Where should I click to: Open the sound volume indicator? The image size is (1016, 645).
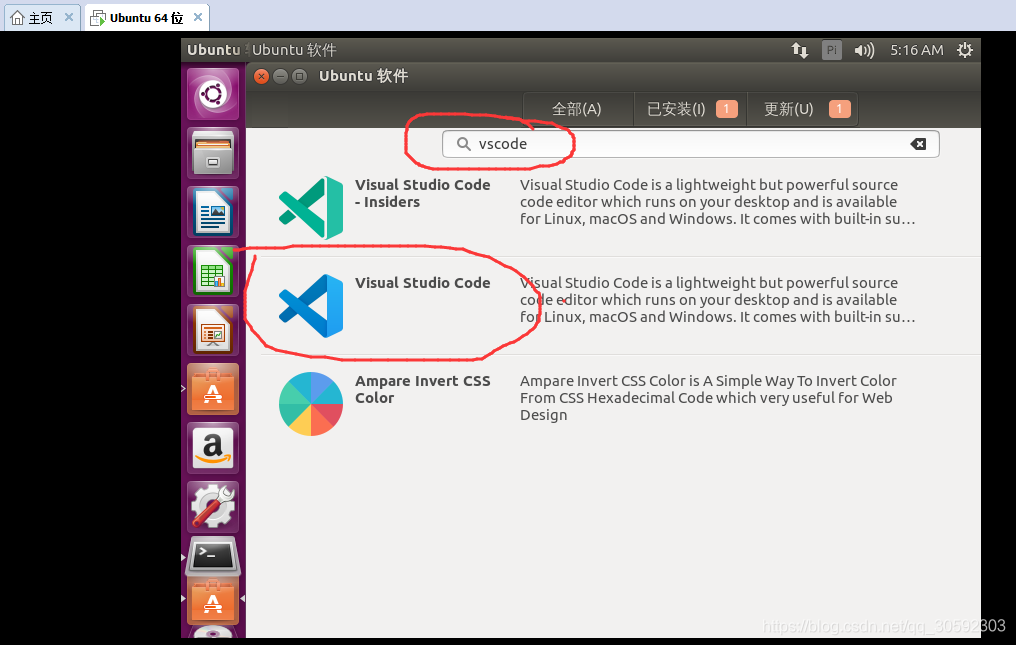864,50
